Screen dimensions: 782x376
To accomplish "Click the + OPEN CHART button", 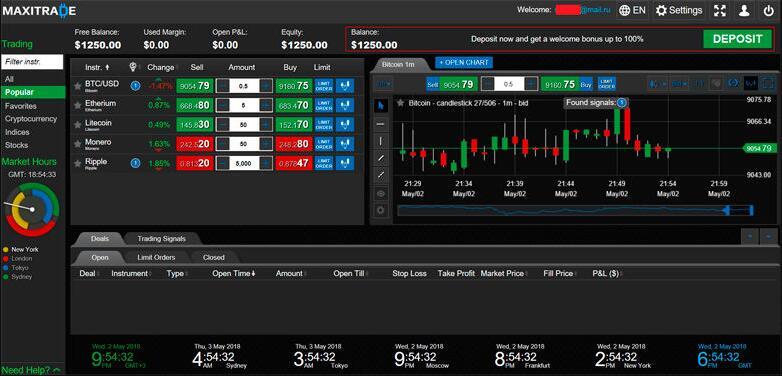I will tap(464, 63).
